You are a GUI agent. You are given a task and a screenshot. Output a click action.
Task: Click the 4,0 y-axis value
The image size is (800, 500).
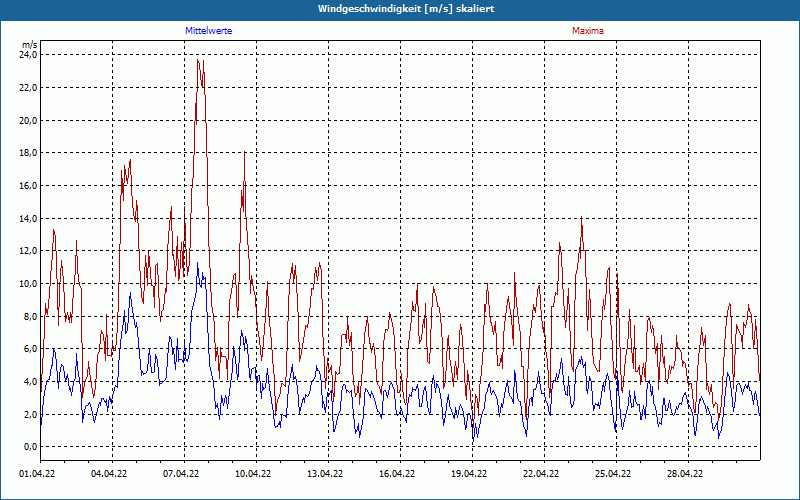(x=31, y=382)
